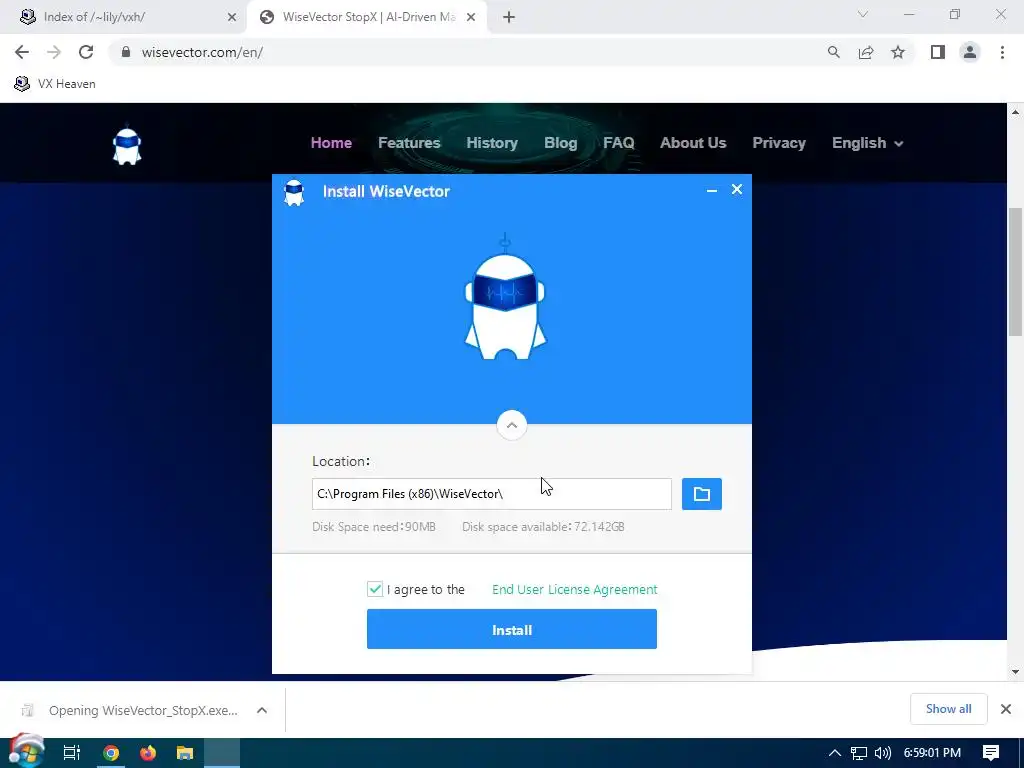Click the scrollbar down arrow

tap(1016, 671)
